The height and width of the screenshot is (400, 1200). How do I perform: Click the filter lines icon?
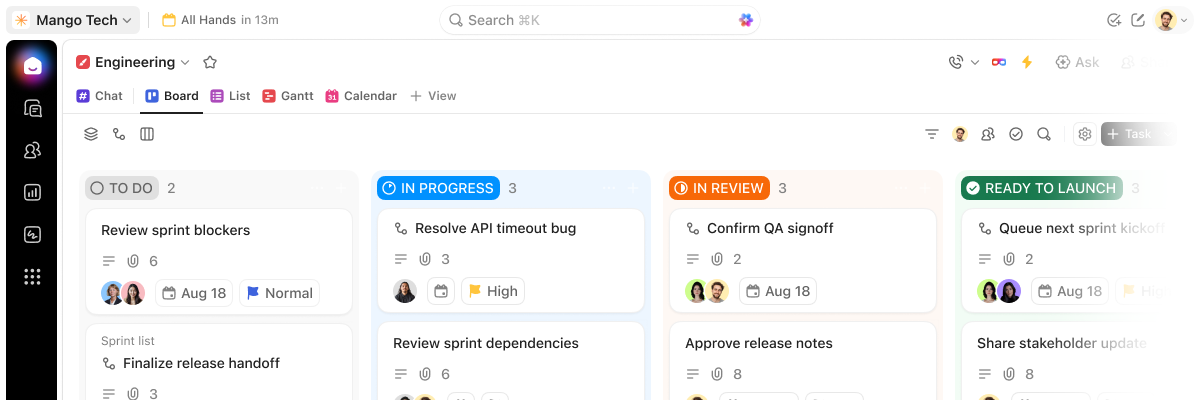(x=932, y=134)
